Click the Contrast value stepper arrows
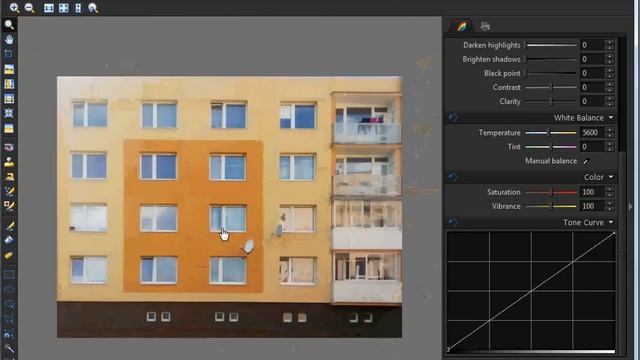The width and height of the screenshot is (640, 360). [x=610, y=87]
